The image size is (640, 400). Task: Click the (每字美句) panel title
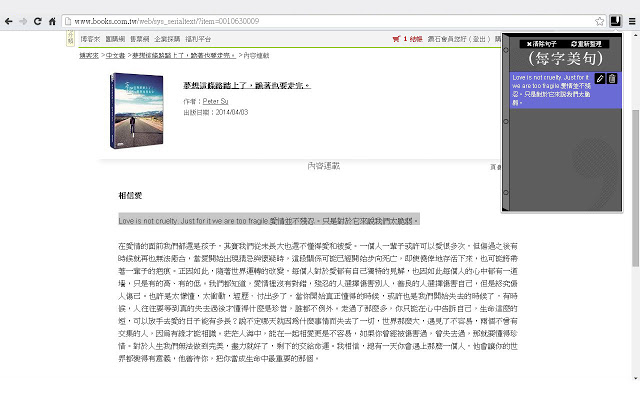point(565,58)
